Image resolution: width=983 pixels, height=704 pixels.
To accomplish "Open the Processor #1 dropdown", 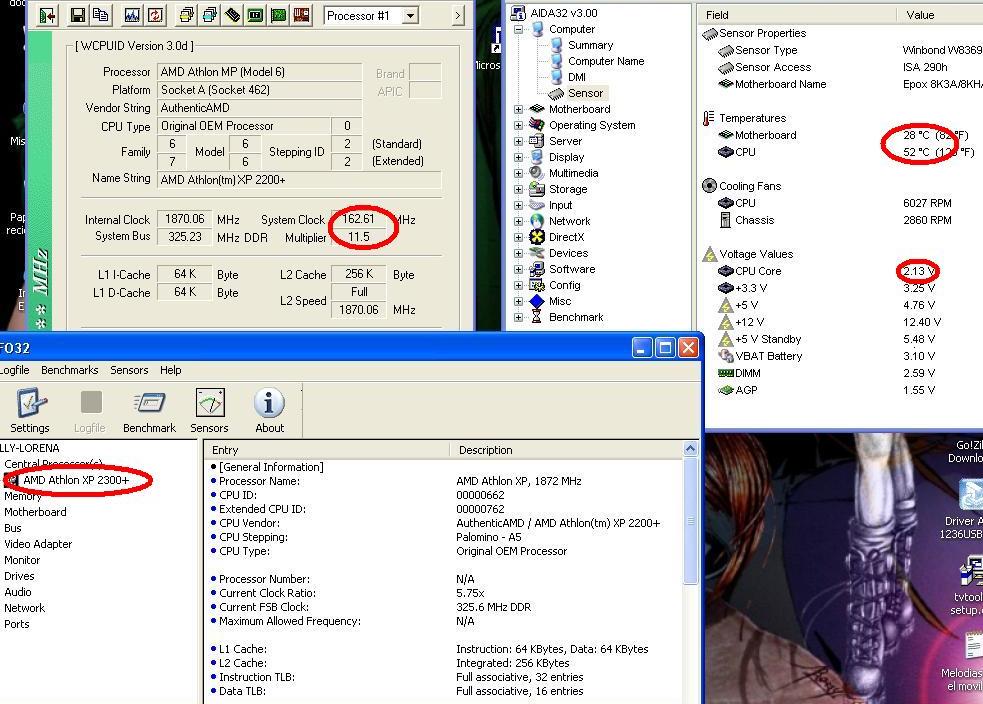I will [x=410, y=15].
